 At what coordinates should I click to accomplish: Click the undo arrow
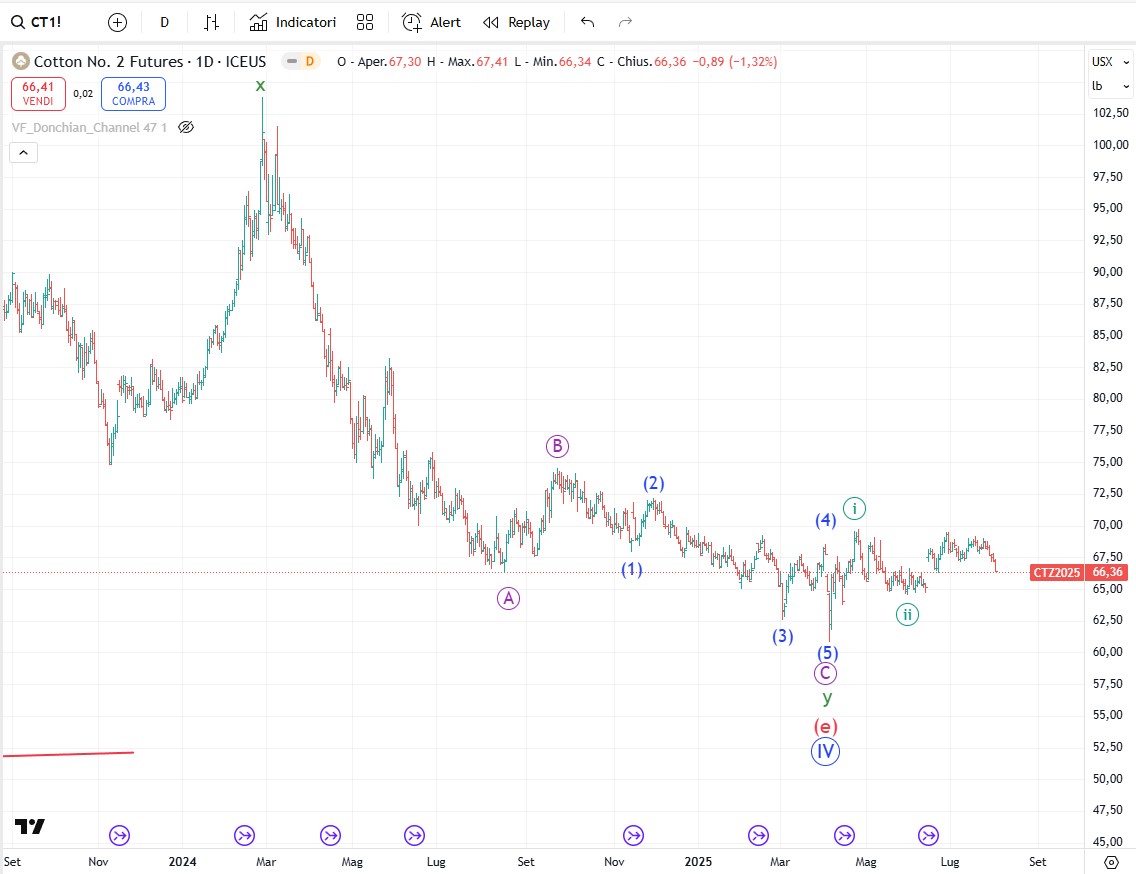(x=587, y=22)
